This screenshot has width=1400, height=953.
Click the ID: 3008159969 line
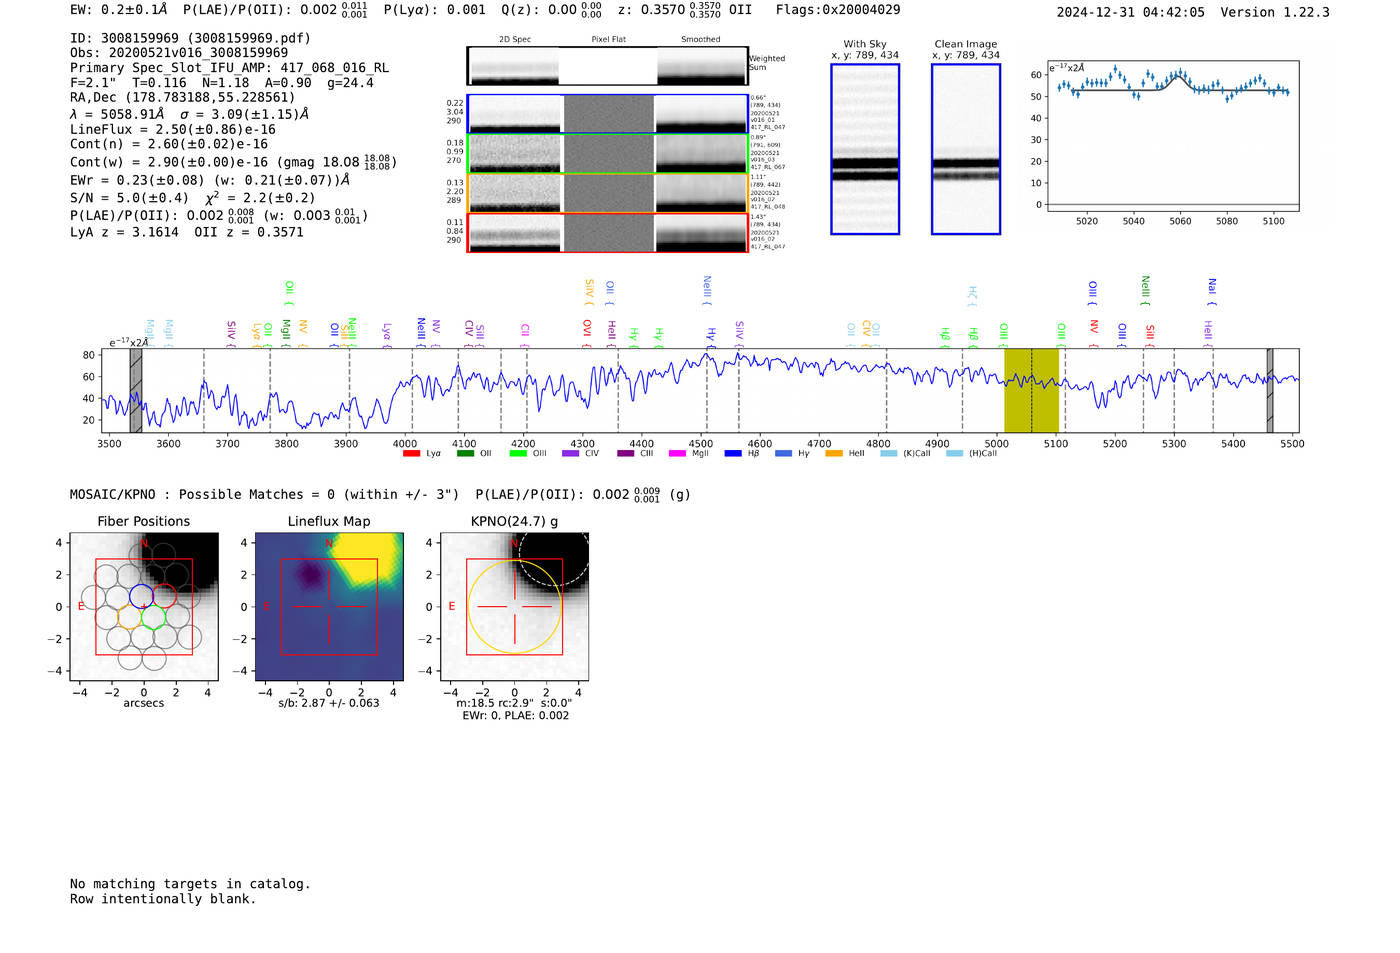[190, 38]
